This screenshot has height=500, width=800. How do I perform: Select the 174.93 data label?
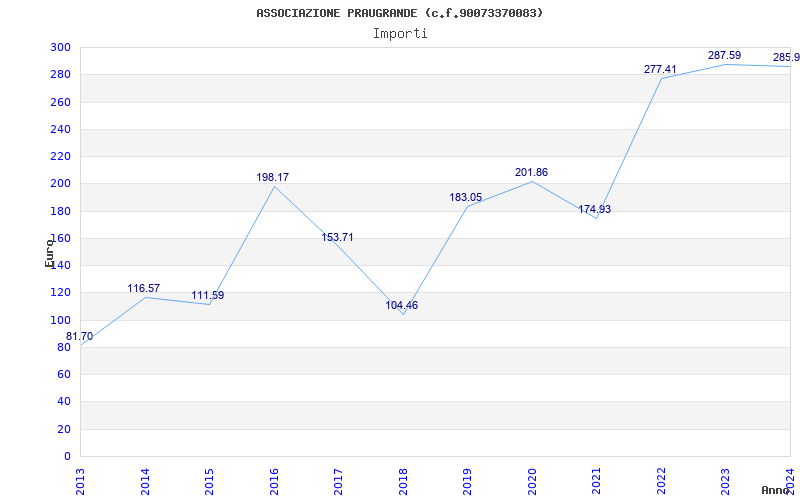point(594,210)
